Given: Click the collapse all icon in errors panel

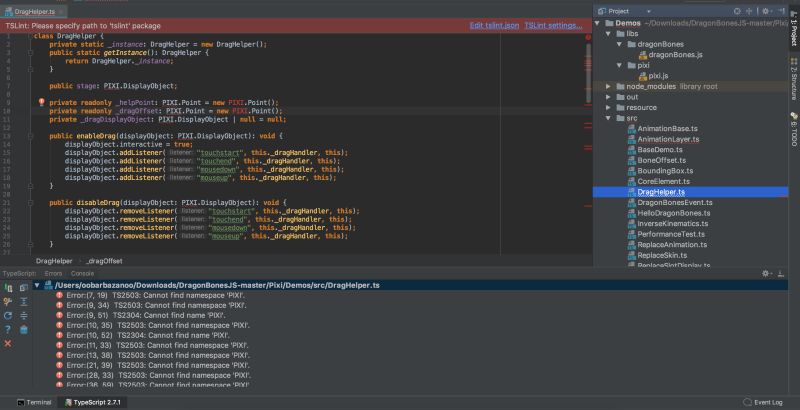Looking at the screenshot, I should (x=23, y=316).
